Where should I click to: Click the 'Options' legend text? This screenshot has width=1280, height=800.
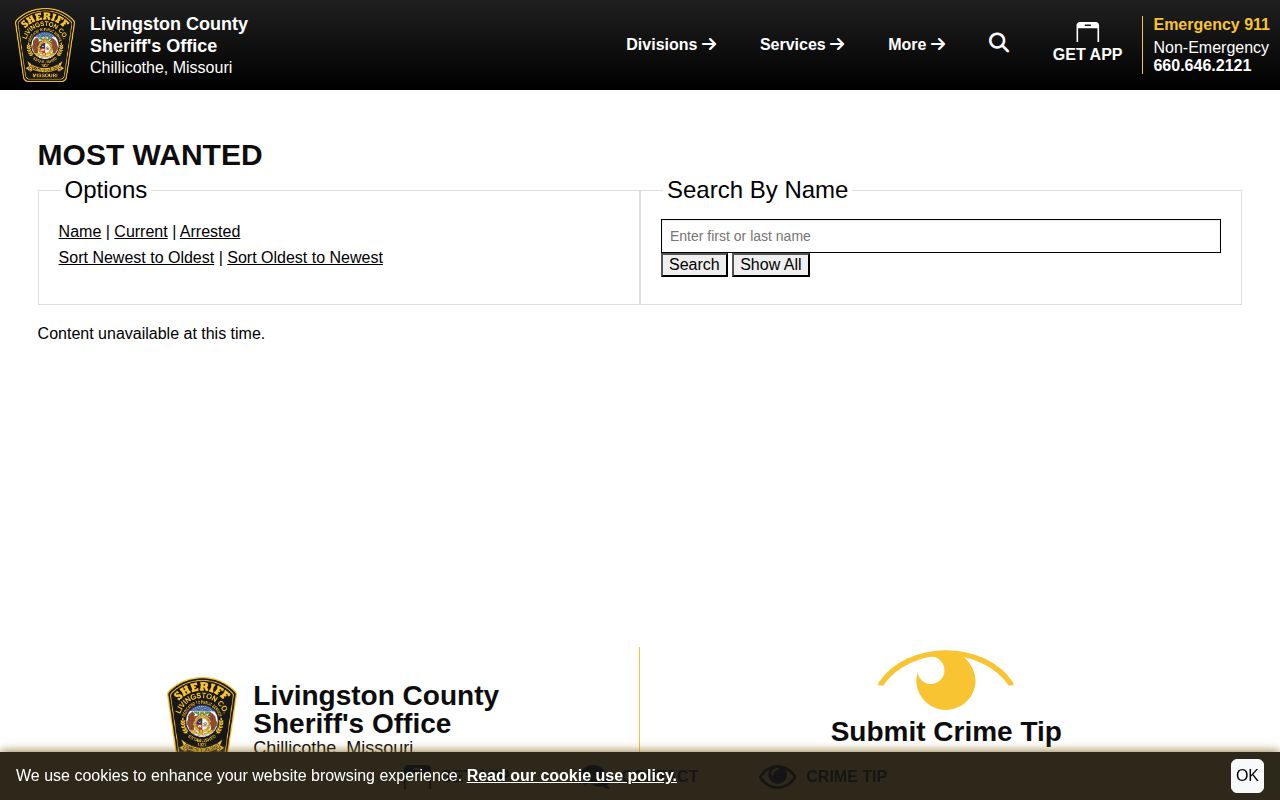pyautogui.click(x=106, y=190)
